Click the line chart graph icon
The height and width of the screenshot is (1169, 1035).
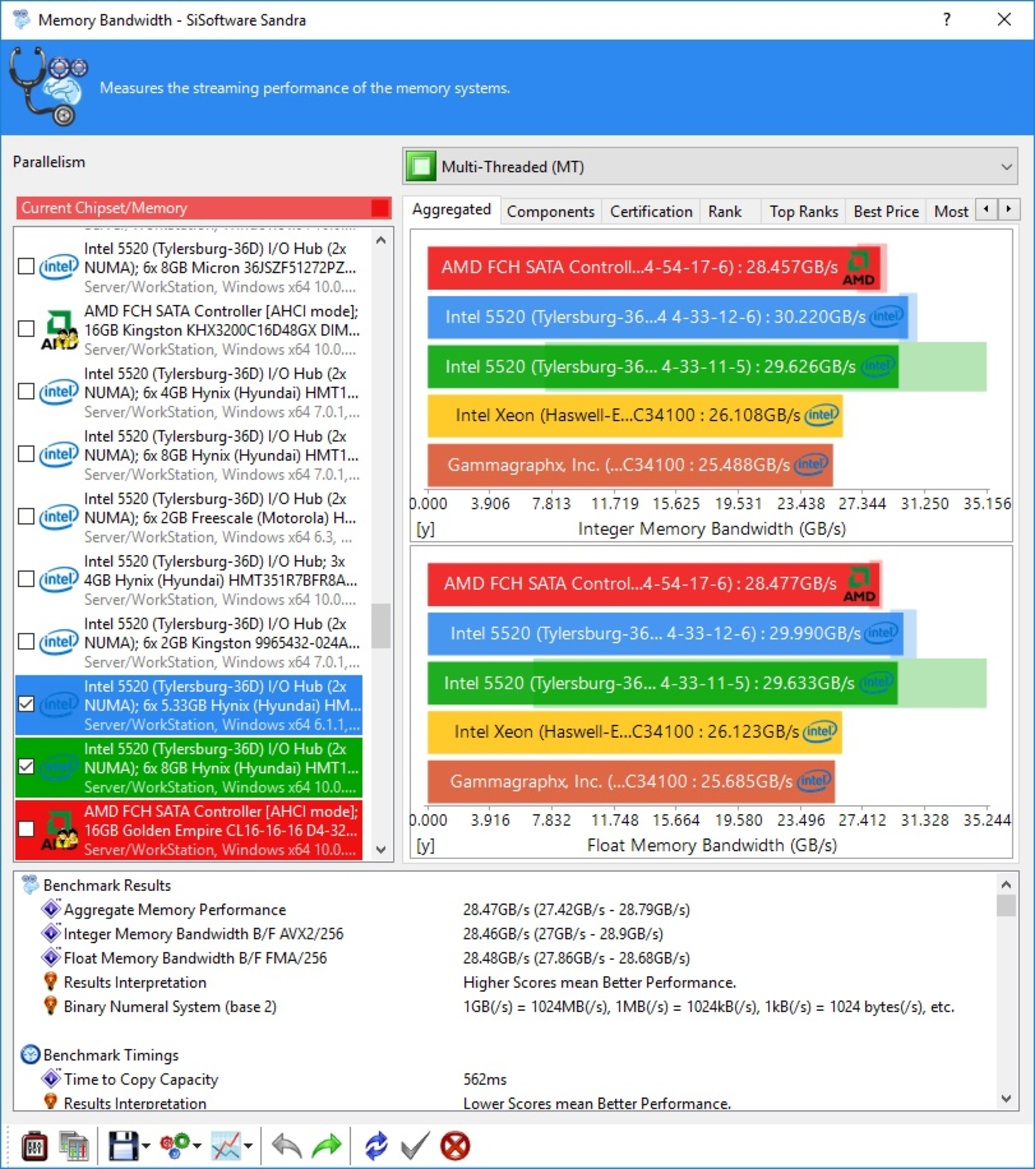coord(226,1146)
